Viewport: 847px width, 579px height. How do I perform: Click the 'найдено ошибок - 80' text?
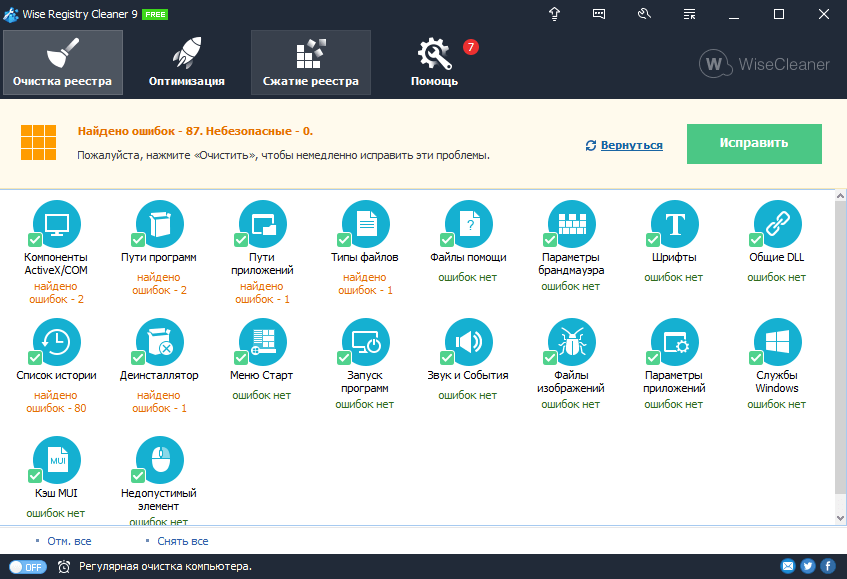coord(56,402)
